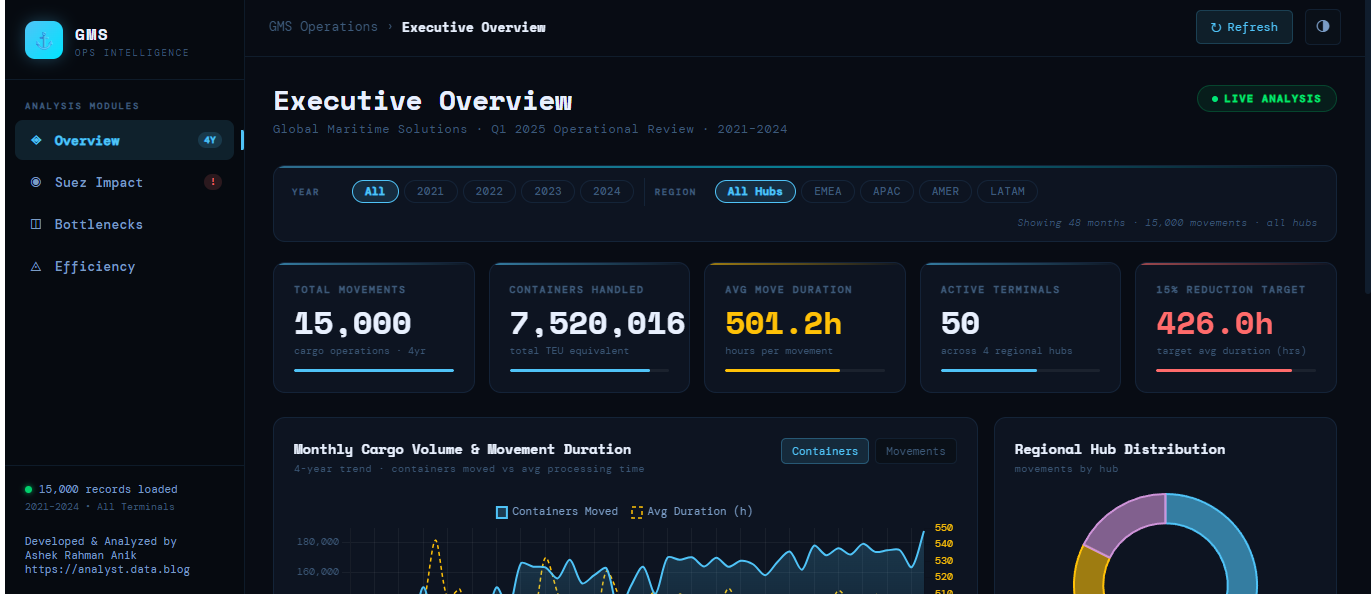Viewport: 1371px width, 594px height.
Task: Click the red alert badge on Suez Impact
Action: (212, 182)
